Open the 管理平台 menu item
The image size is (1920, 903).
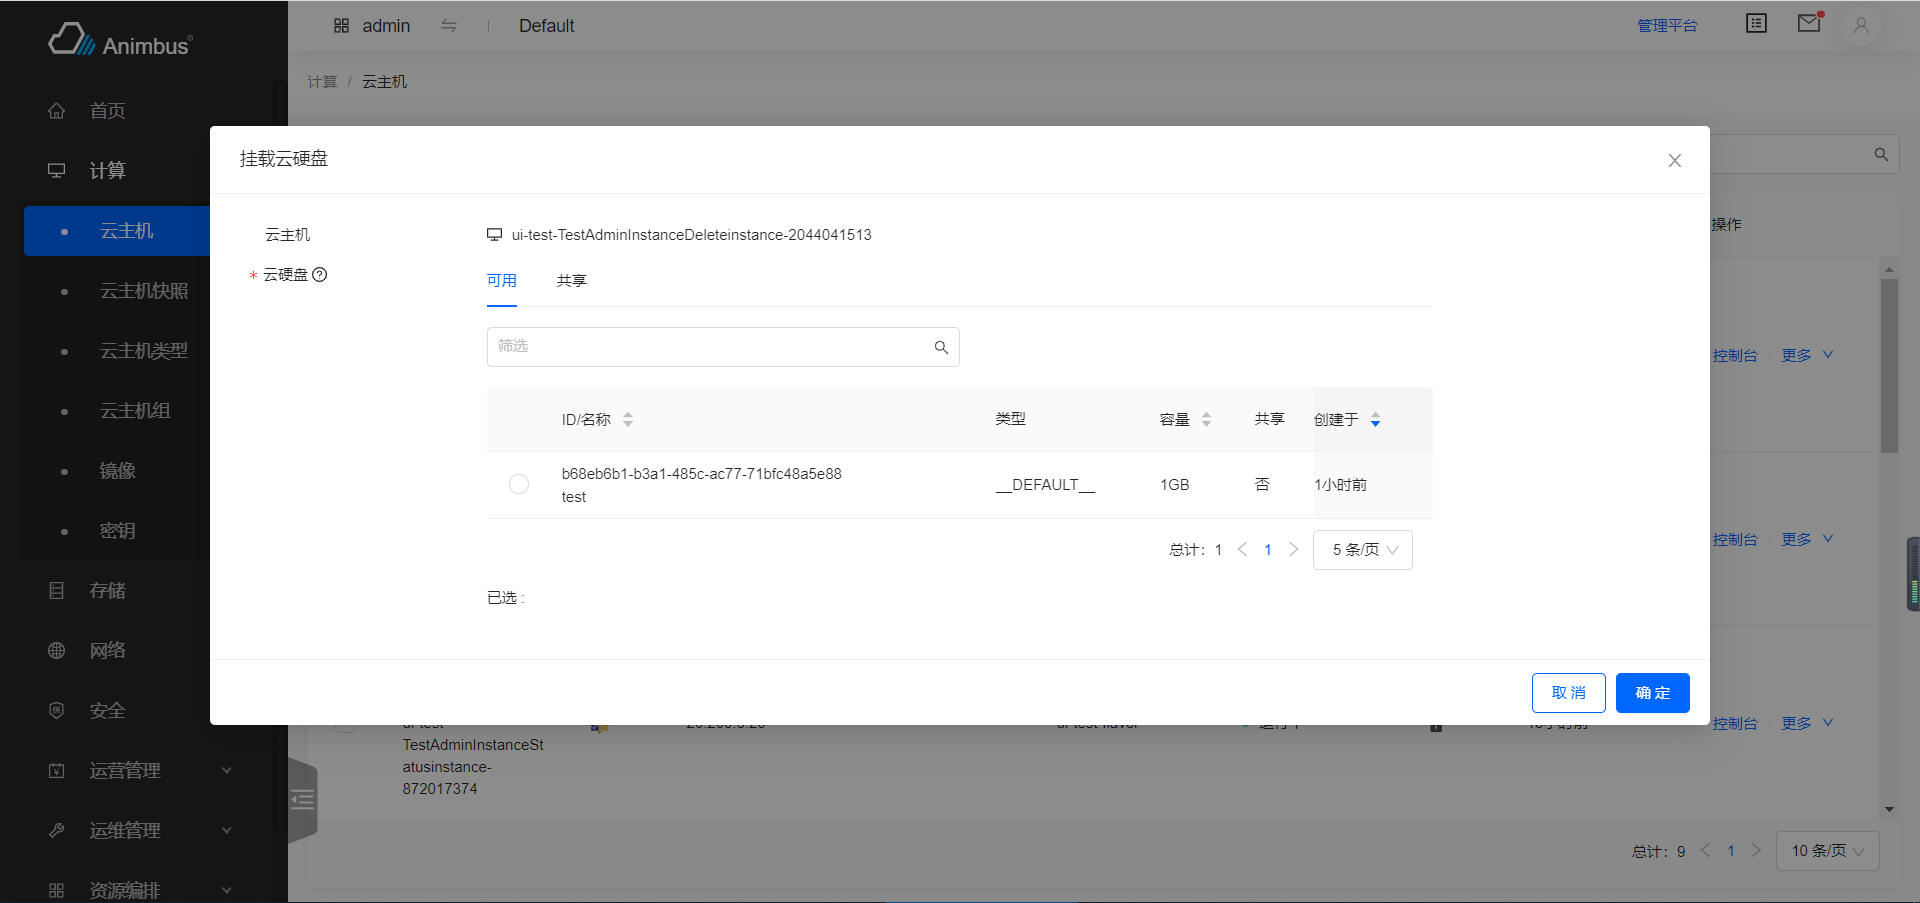coord(1667,26)
